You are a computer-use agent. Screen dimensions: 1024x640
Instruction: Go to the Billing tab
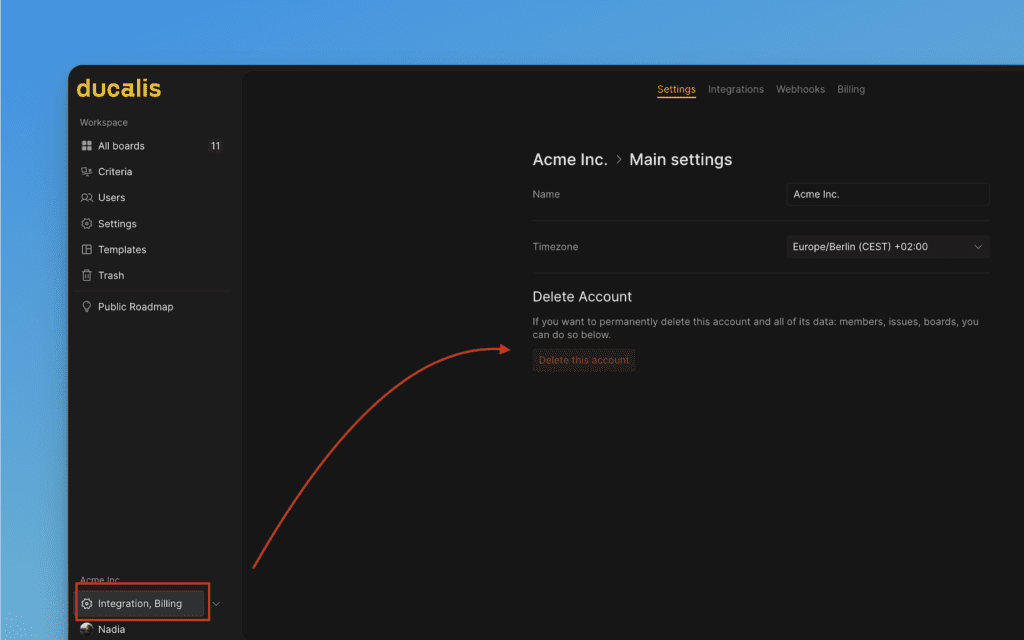pyautogui.click(x=851, y=90)
